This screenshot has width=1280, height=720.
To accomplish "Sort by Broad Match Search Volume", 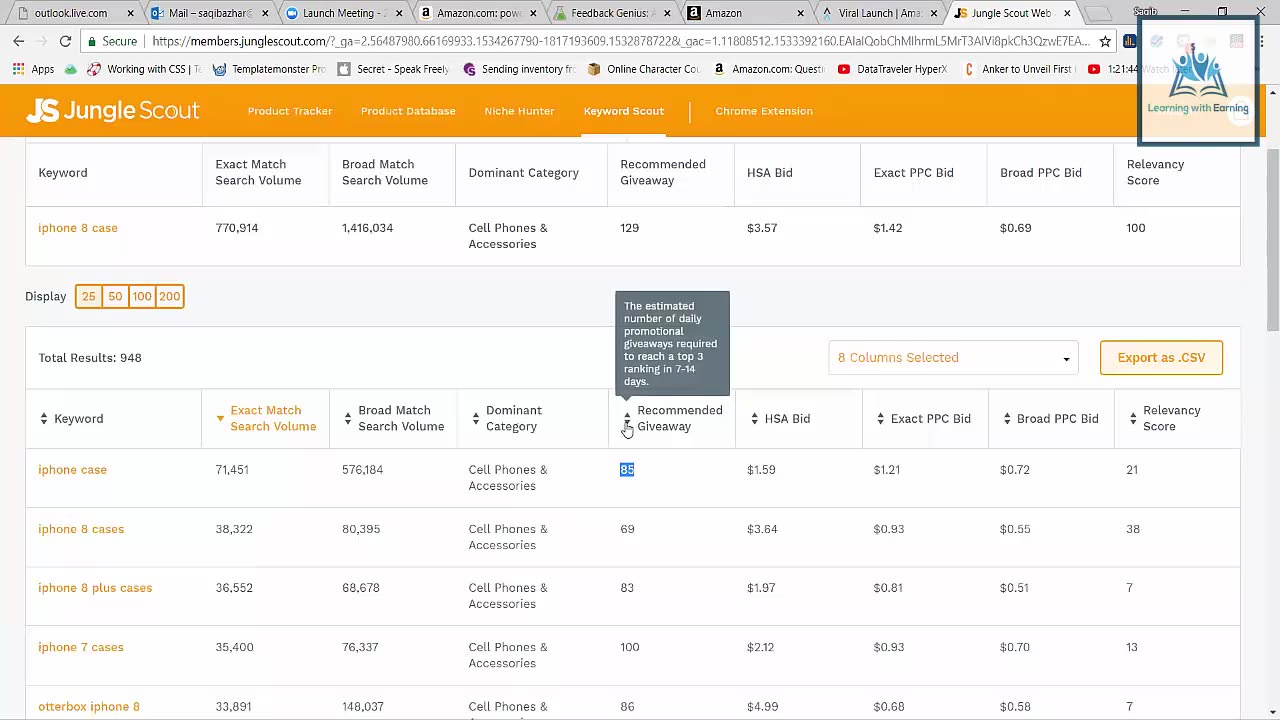I will (x=347, y=419).
